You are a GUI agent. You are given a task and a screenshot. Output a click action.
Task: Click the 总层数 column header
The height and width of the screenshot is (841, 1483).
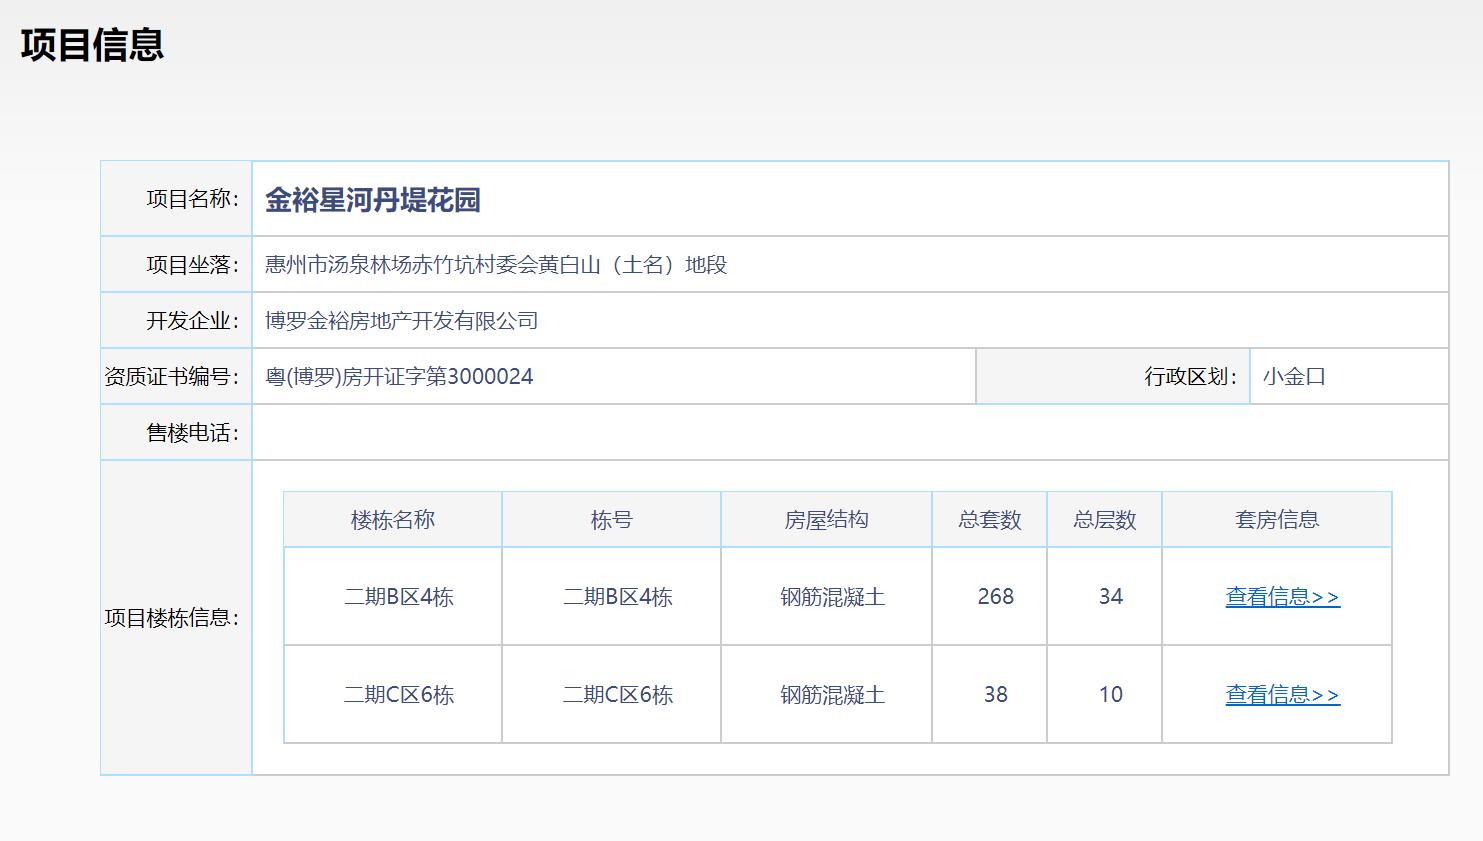click(1104, 519)
